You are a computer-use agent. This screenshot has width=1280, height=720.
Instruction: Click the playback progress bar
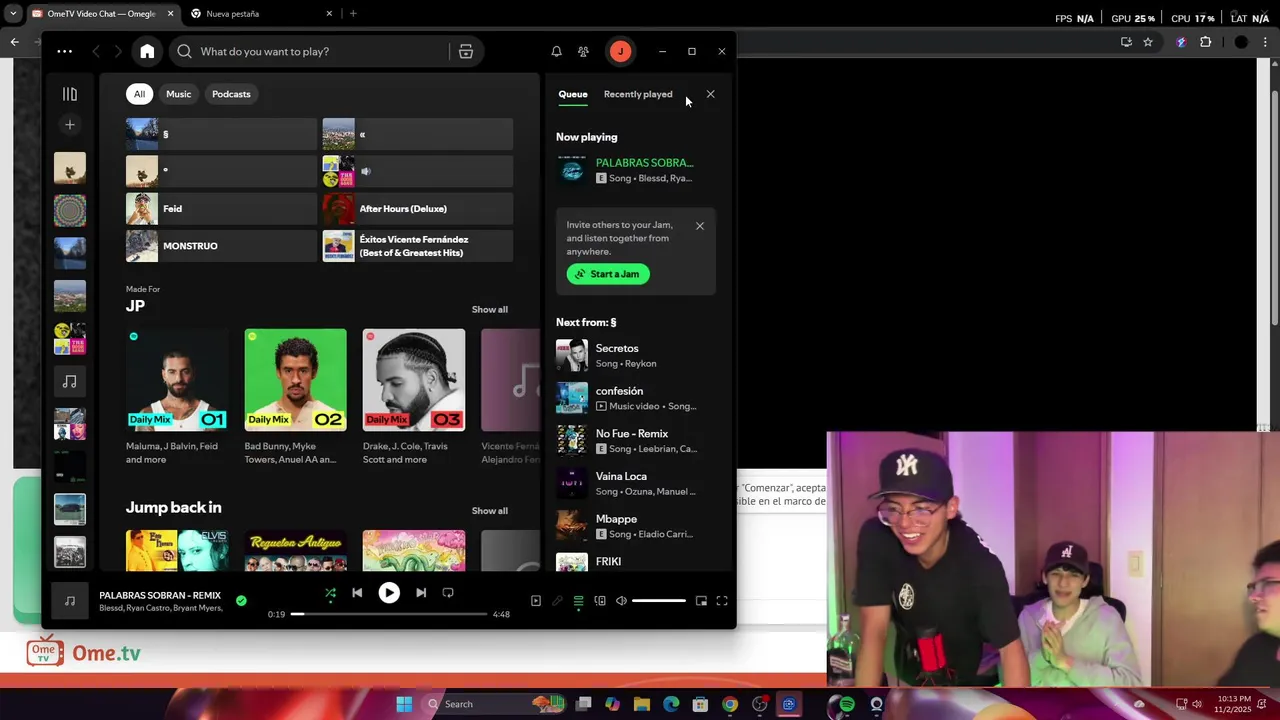point(389,614)
